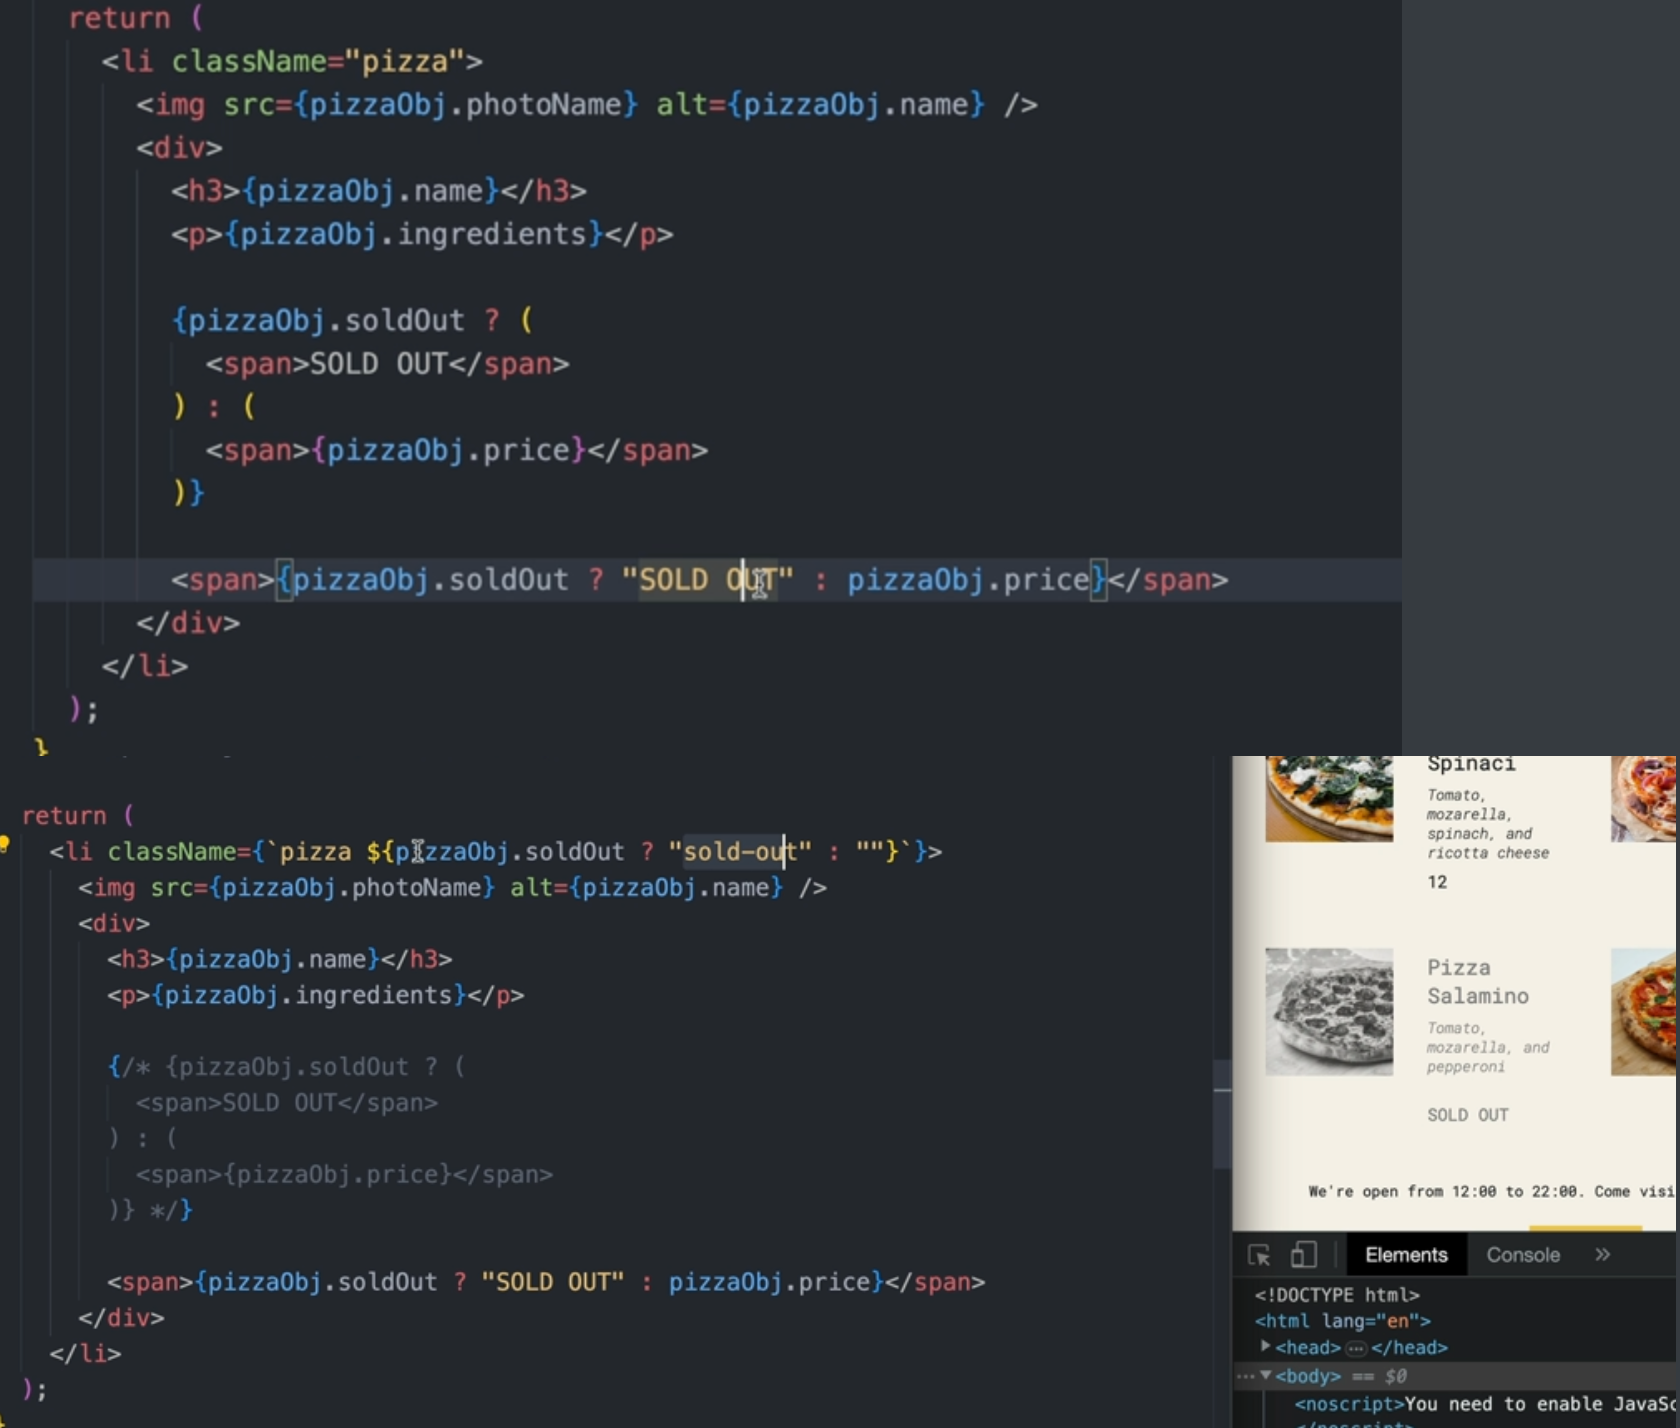Click the grayscale Pizza Salamino photo
The image size is (1680, 1428).
pyautogui.click(x=1328, y=1012)
